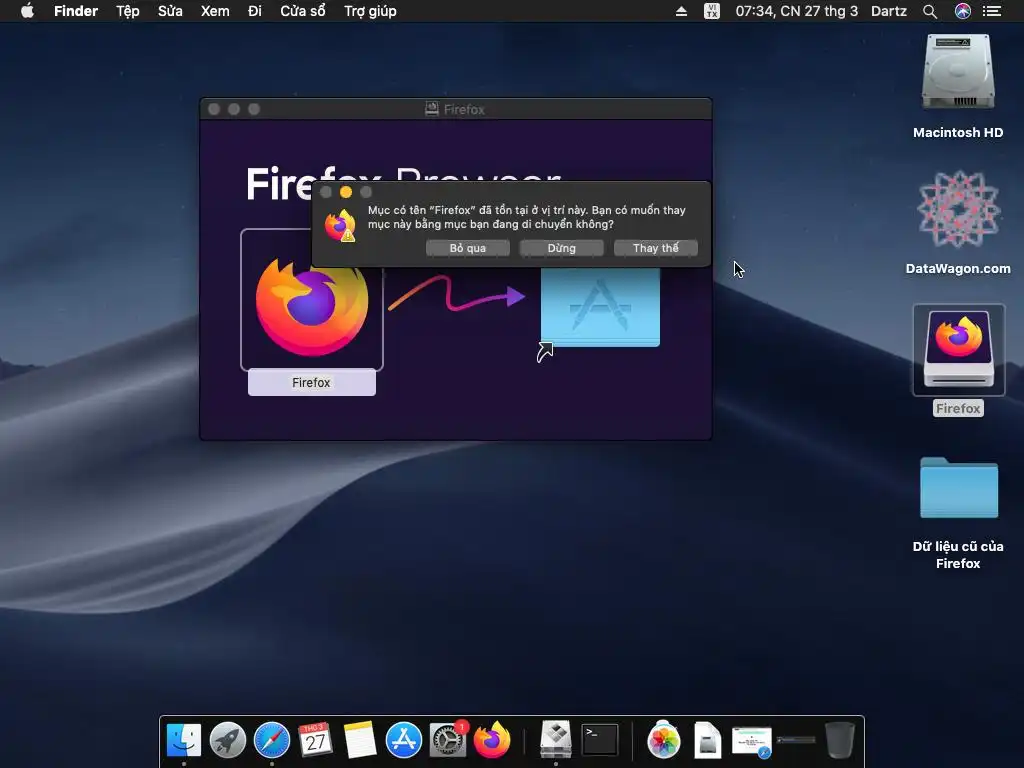Open the Tệp menu
This screenshot has height=768, width=1024.
pos(128,11)
